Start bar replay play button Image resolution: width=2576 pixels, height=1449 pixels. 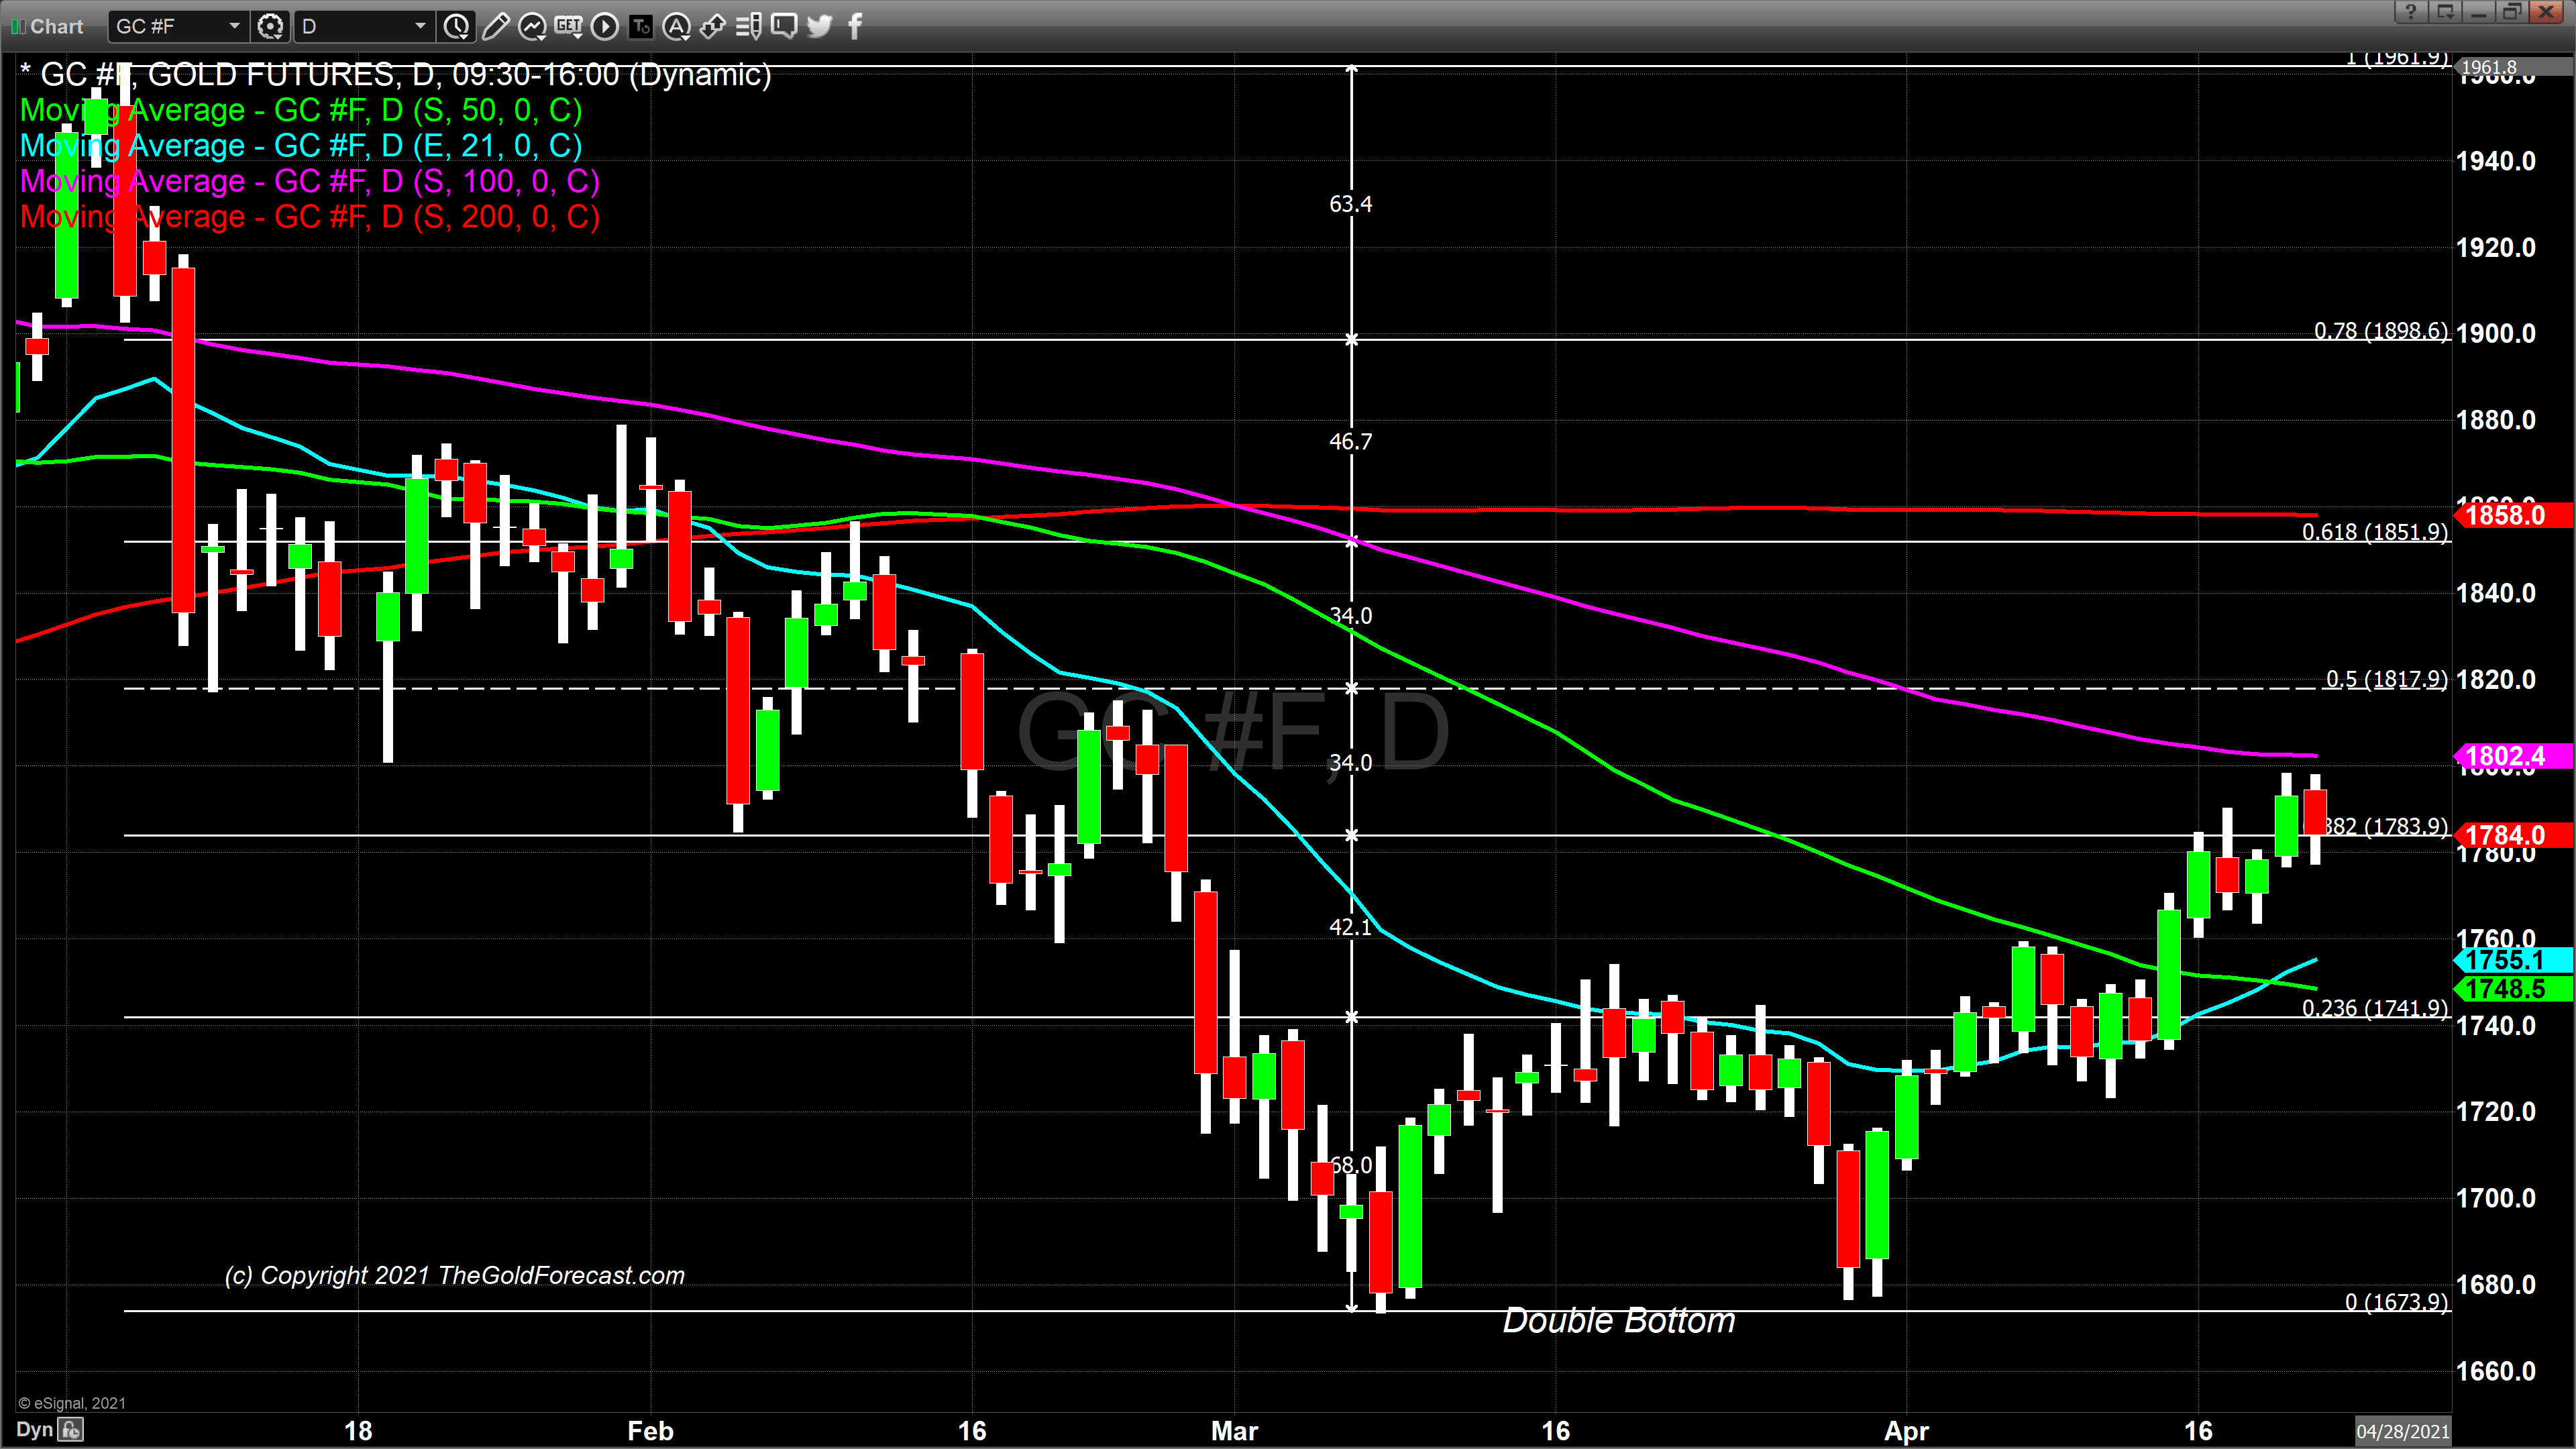tap(604, 27)
